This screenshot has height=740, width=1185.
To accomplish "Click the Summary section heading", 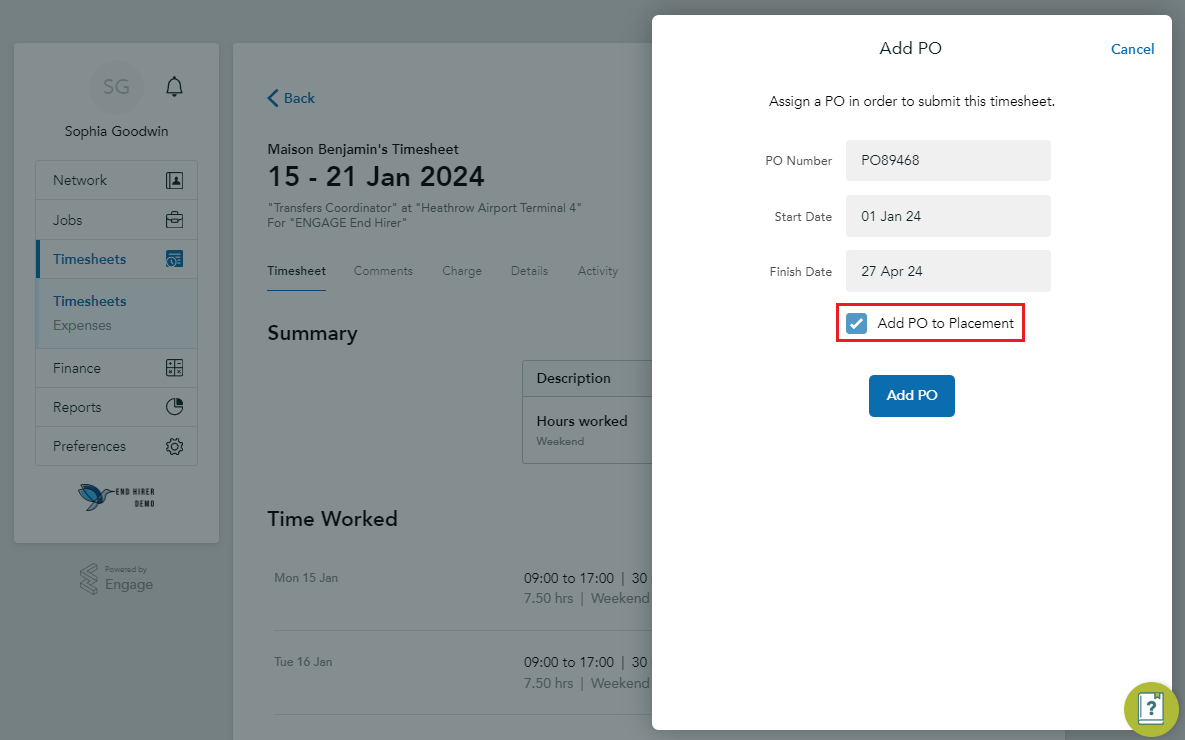I will [x=312, y=333].
